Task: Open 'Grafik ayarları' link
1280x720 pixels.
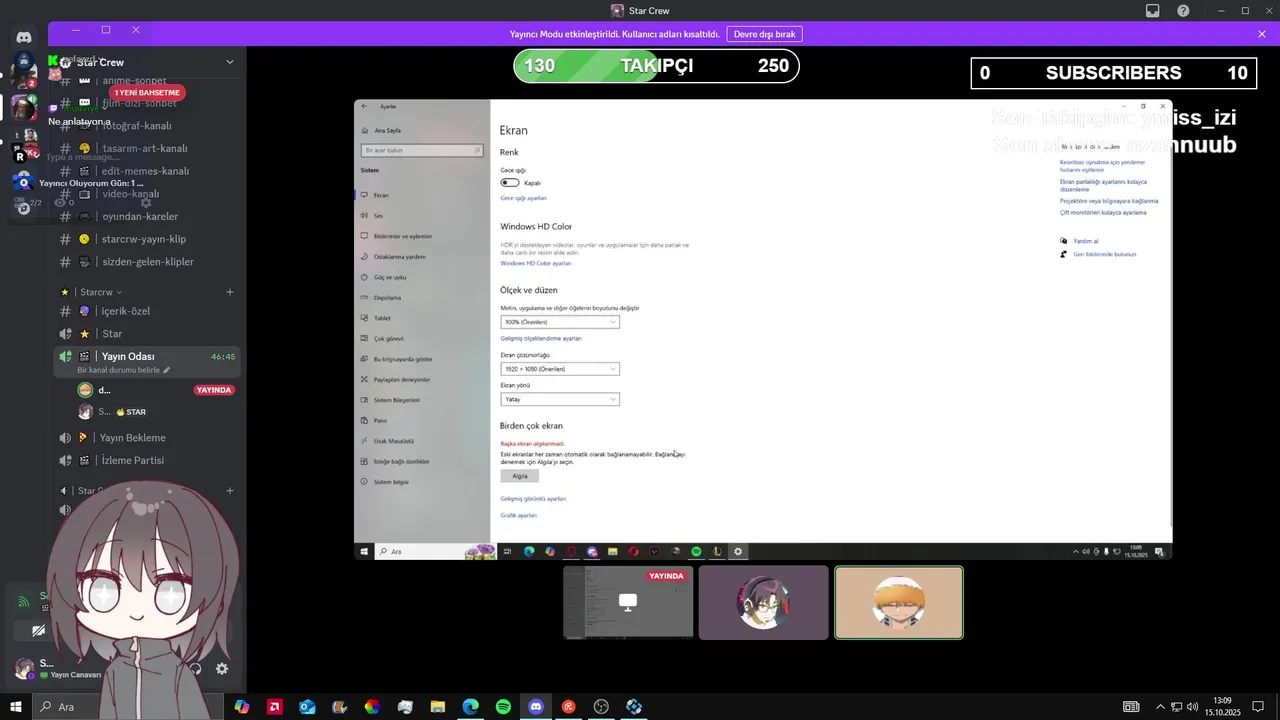Action: (x=518, y=515)
